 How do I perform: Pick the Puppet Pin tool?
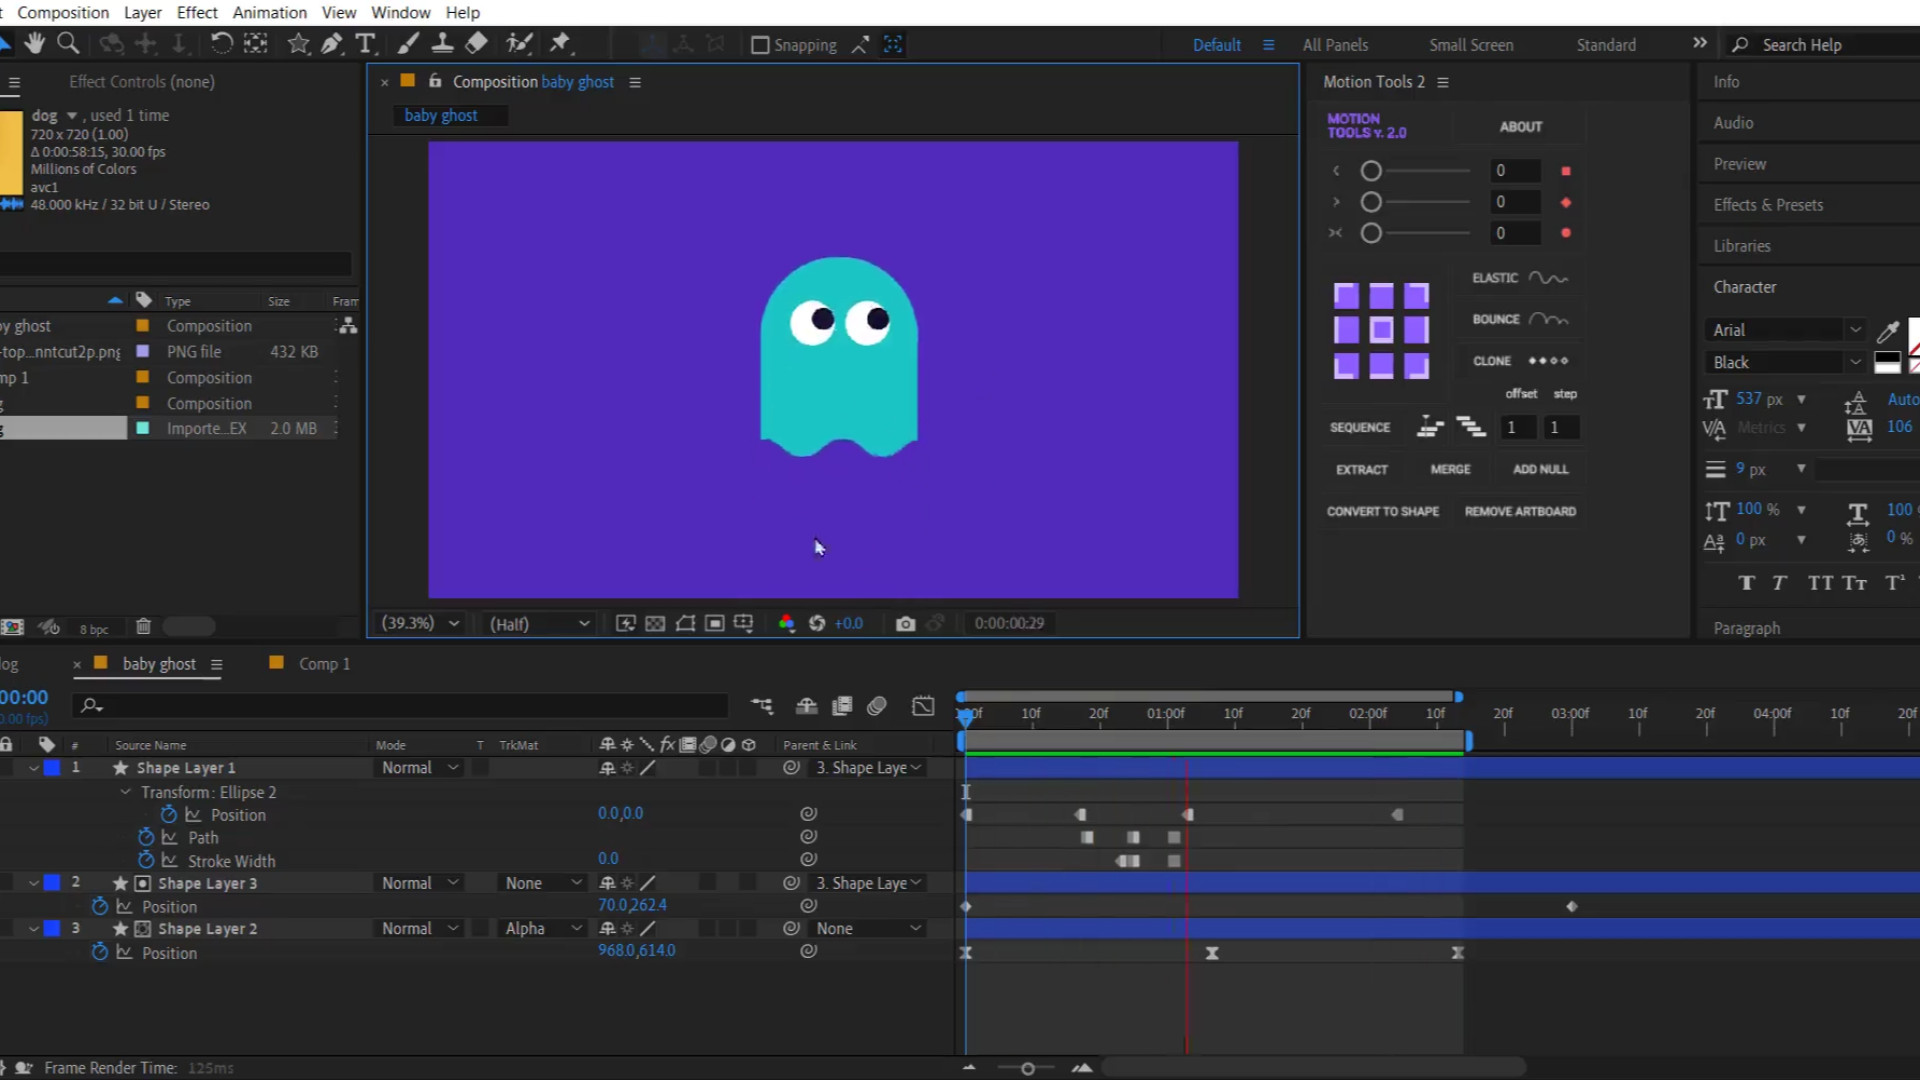click(x=560, y=43)
